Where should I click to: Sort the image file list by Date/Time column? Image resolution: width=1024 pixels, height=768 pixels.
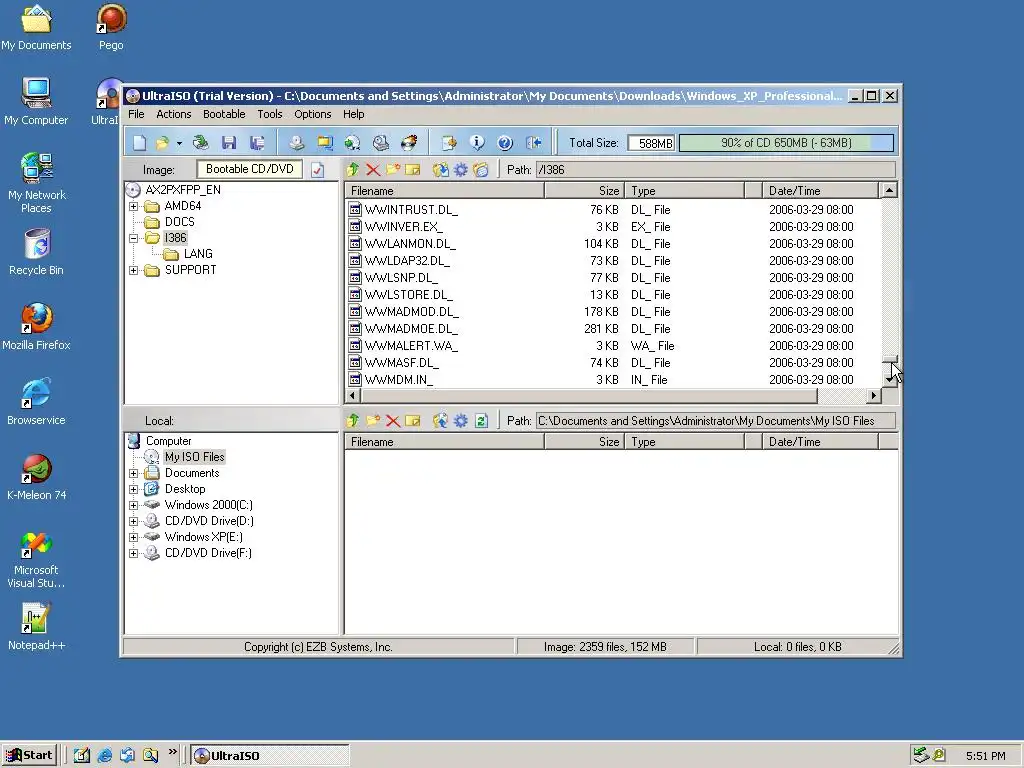click(820, 191)
